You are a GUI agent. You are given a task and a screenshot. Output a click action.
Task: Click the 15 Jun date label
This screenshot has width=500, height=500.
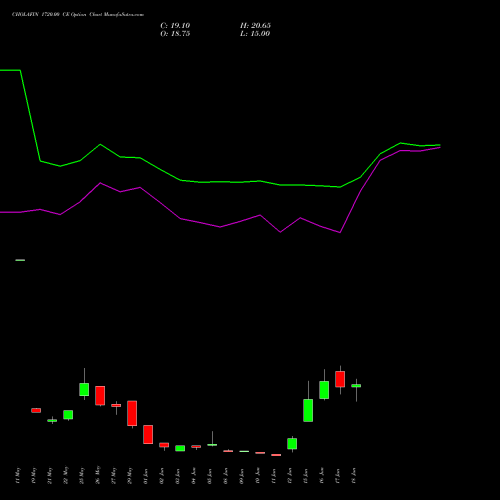306,476
